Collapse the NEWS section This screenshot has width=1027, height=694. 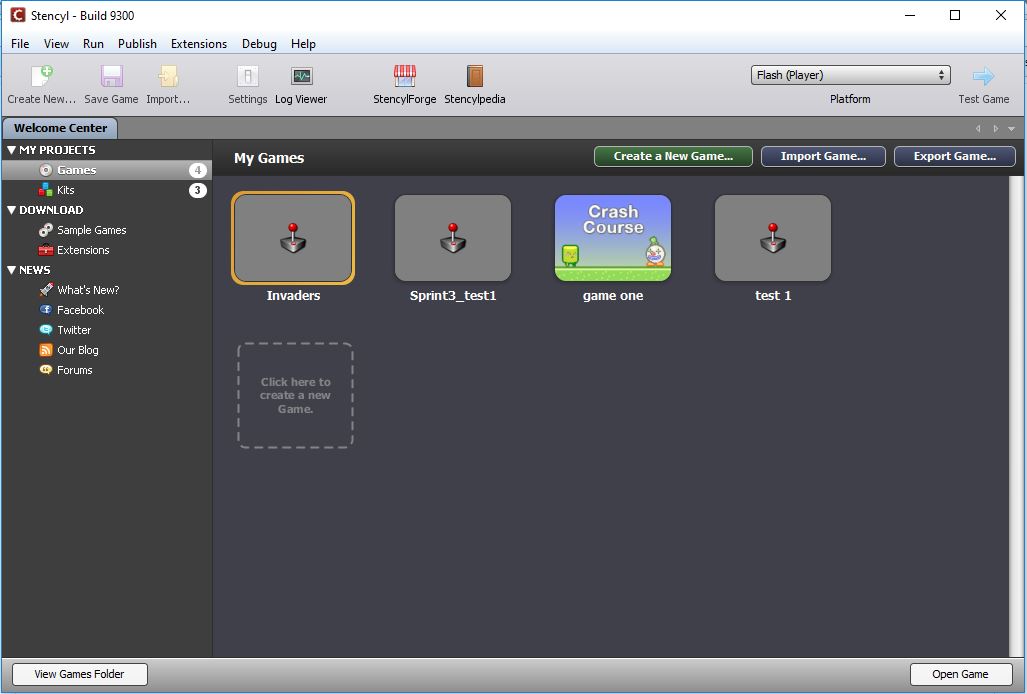click(11, 270)
